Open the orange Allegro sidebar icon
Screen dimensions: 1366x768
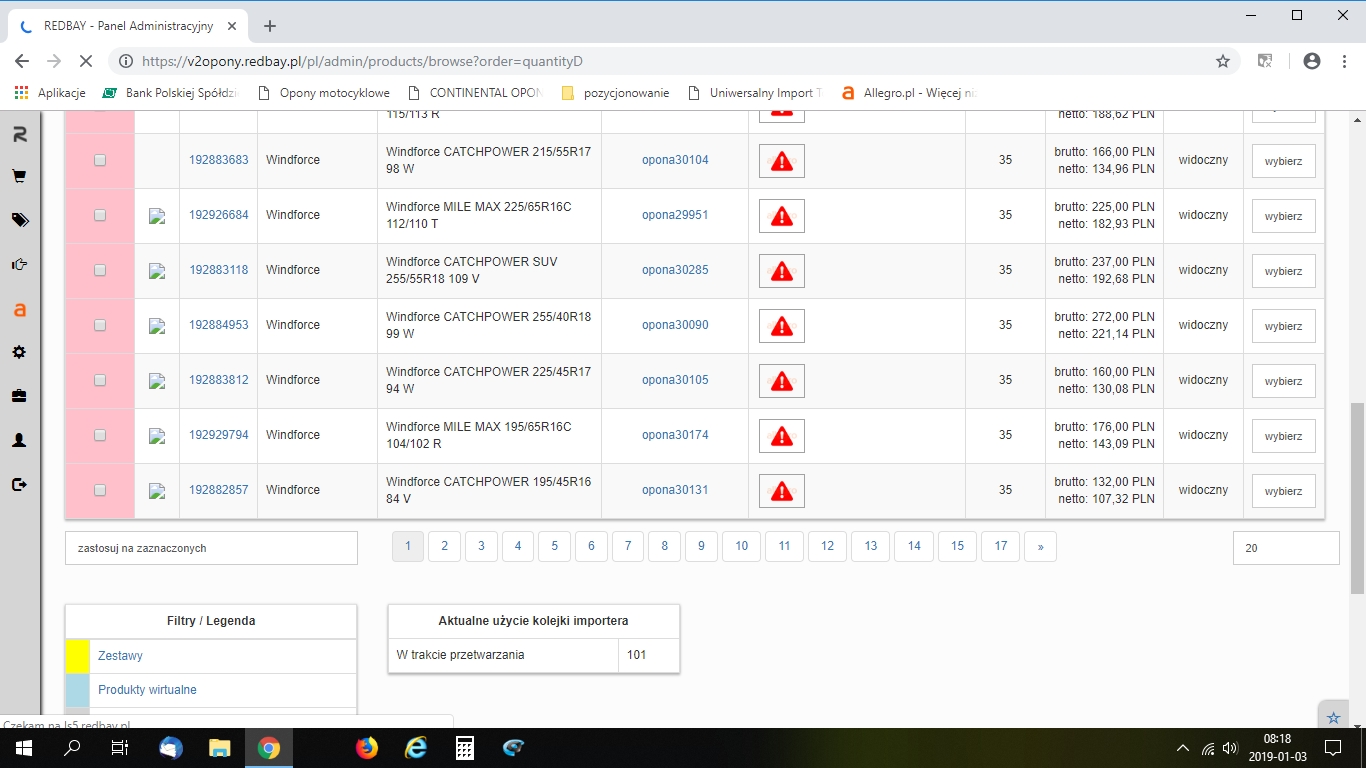19,310
